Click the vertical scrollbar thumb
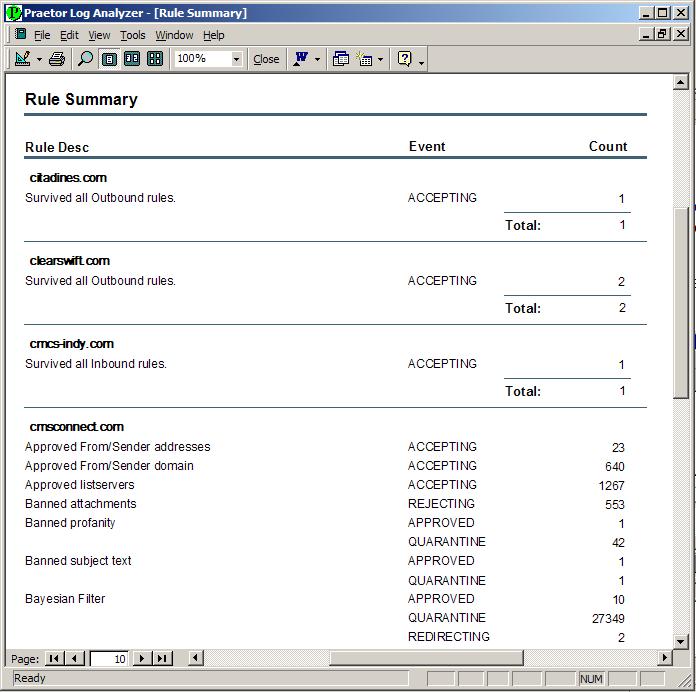This screenshot has width=696, height=692. coord(680,303)
